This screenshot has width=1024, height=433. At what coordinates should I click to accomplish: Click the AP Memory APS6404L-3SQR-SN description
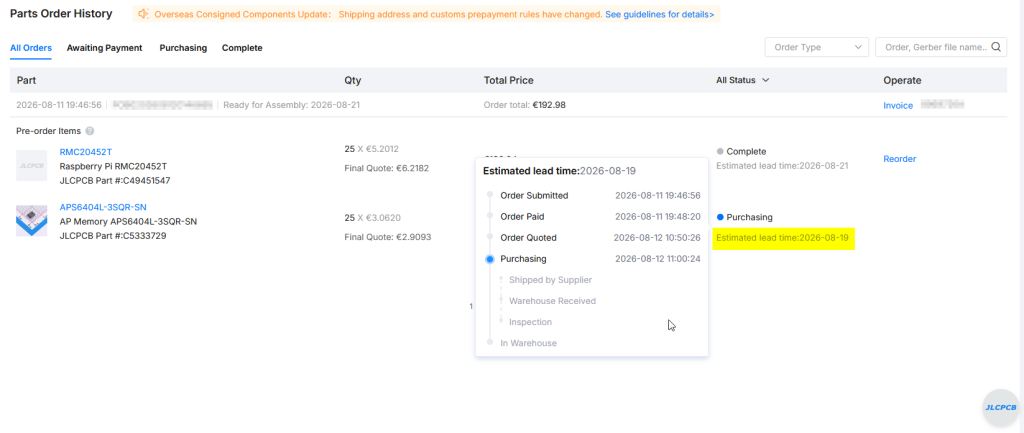point(128,221)
